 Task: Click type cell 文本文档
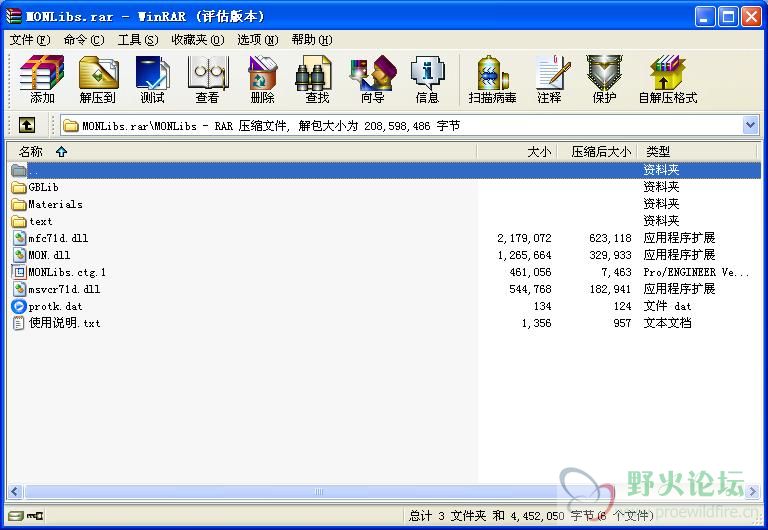coord(667,323)
